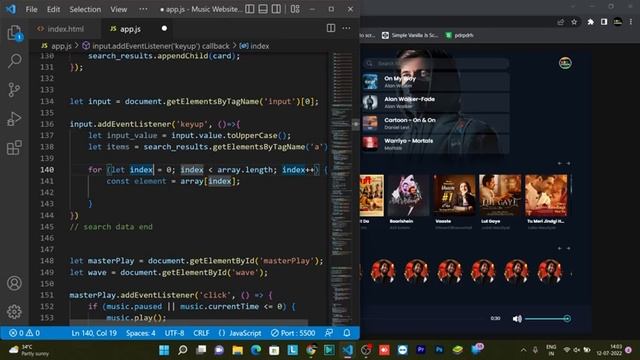Toggle the bottom panel layout icon
The height and width of the screenshot is (360, 640).
tap(263, 9)
